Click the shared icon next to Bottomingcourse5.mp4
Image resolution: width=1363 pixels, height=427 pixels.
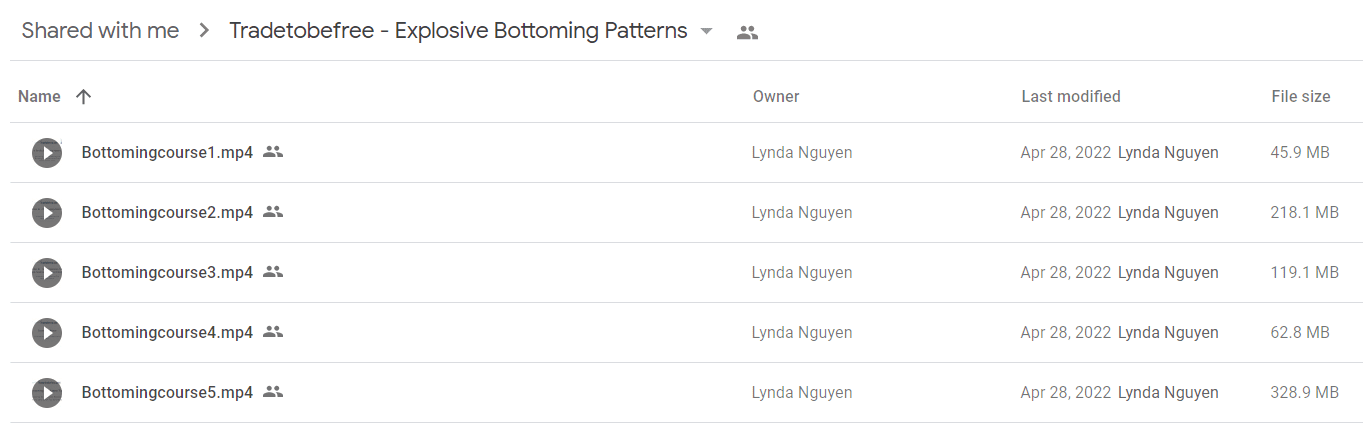tap(273, 392)
